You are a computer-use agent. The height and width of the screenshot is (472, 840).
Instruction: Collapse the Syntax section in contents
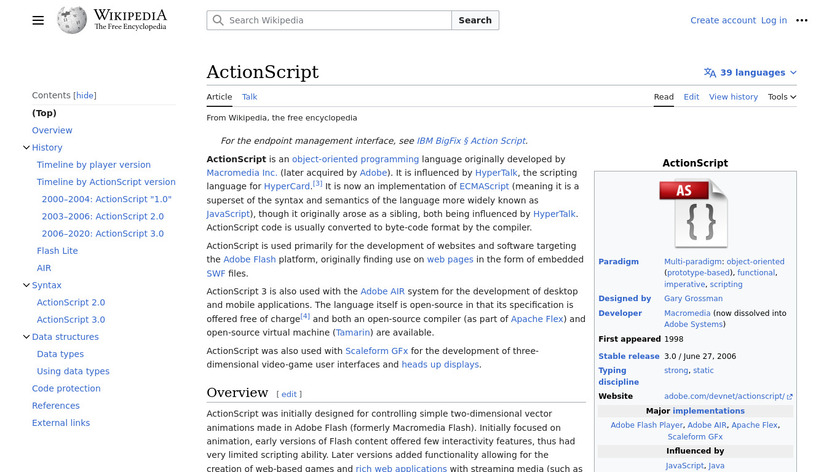point(26,286)
